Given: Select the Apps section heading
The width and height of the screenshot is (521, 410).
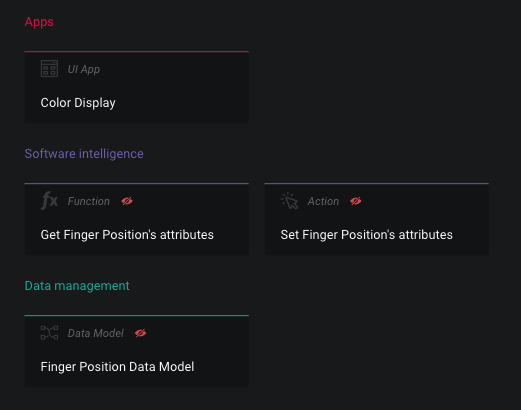Looking at the screenshot, I should (x=39, y=22).
